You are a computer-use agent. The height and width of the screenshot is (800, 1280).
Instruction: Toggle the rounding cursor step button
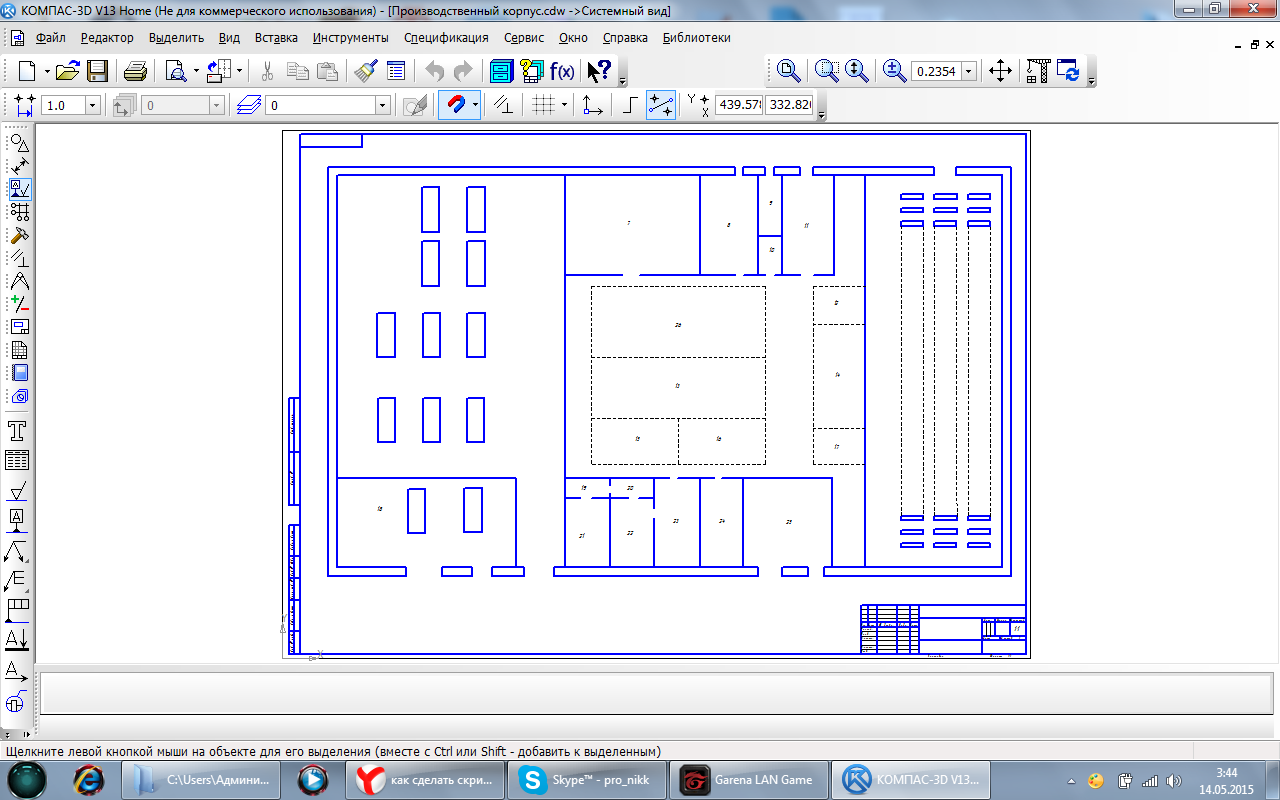(x=660, y=105)
